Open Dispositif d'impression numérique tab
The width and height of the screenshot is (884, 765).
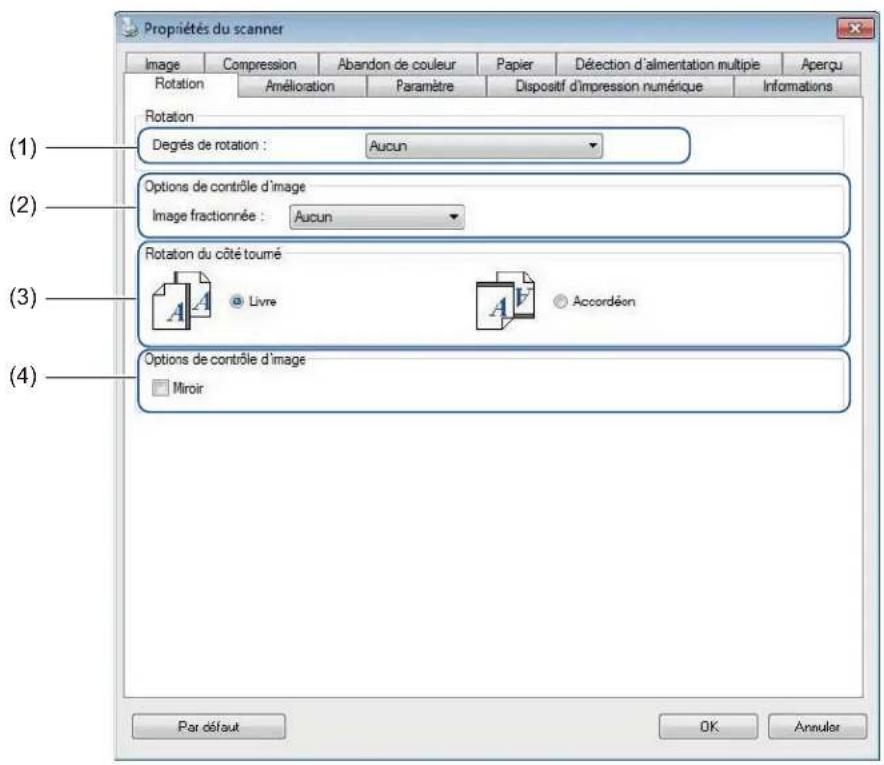(x=609, y=86)
